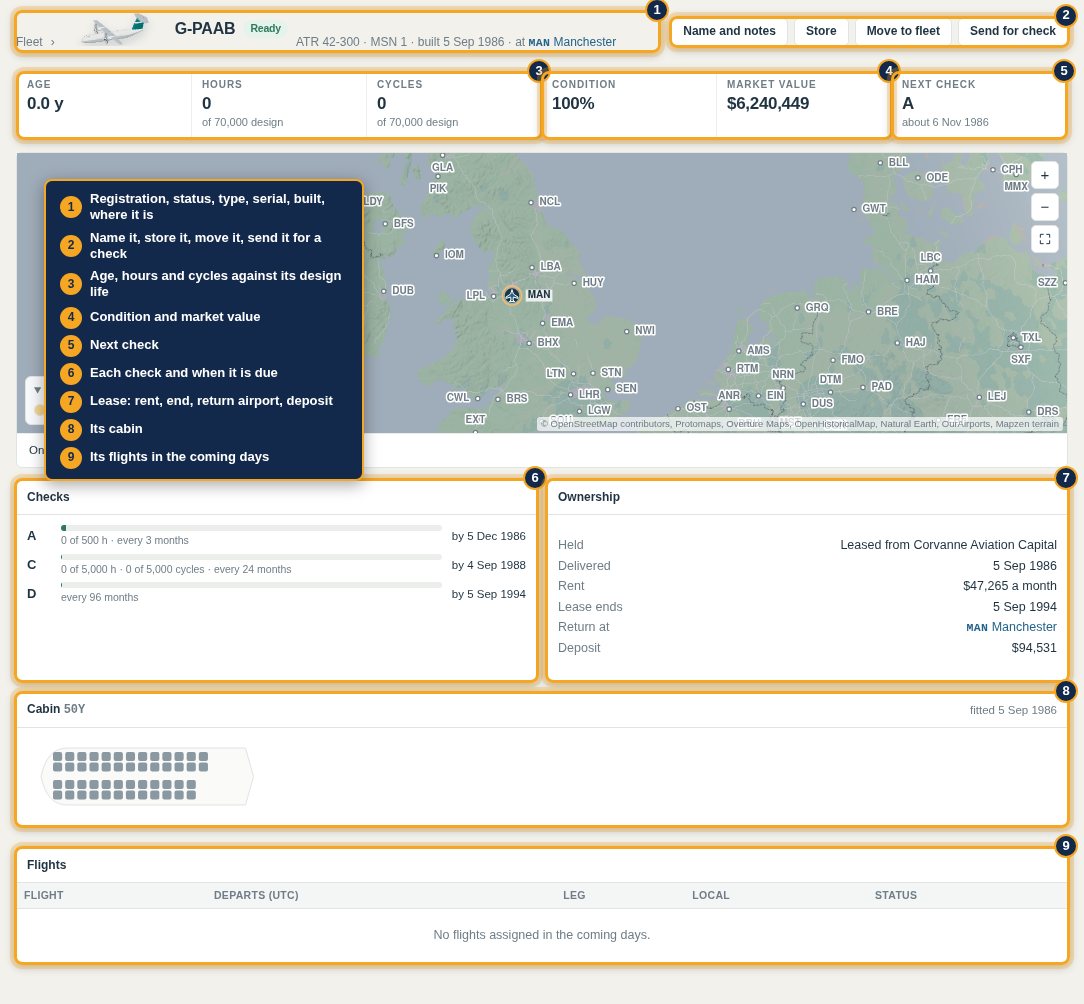Viewport: 1084px width, 1004px height.
Task: Select the BFS airport marker
Action: pyautogui.click(x=385, y=224)
